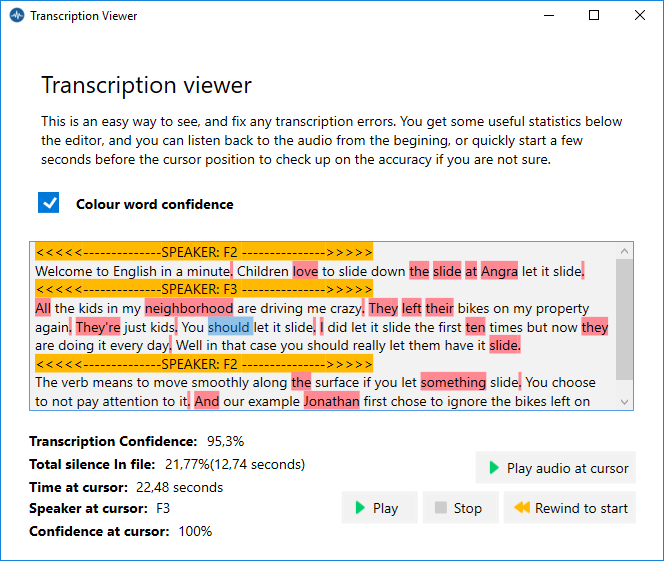Click the red-highlighted word 'neighborhood'
Viewport: 664px width, 561px height.
point(189,308)
